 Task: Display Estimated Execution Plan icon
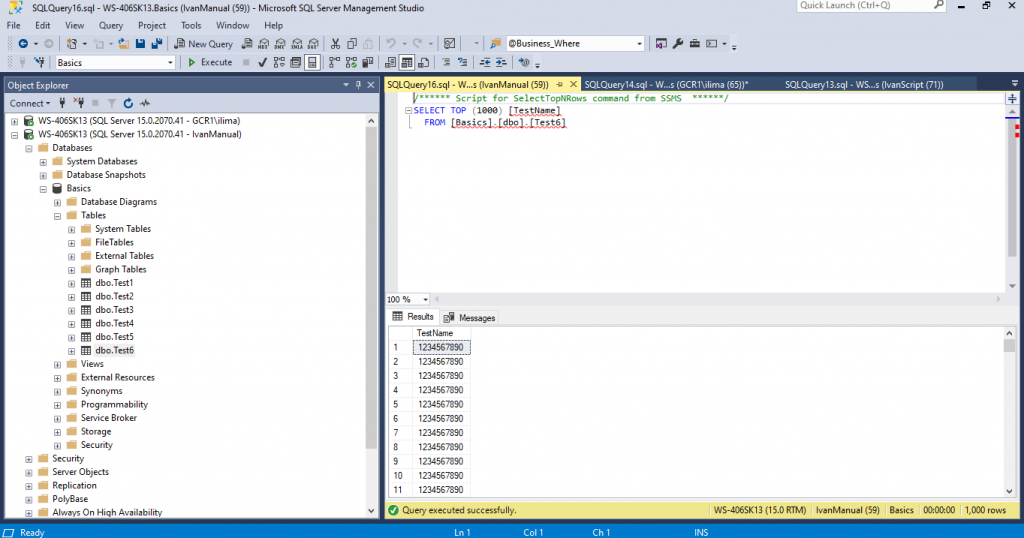click(x=280, y=63)
